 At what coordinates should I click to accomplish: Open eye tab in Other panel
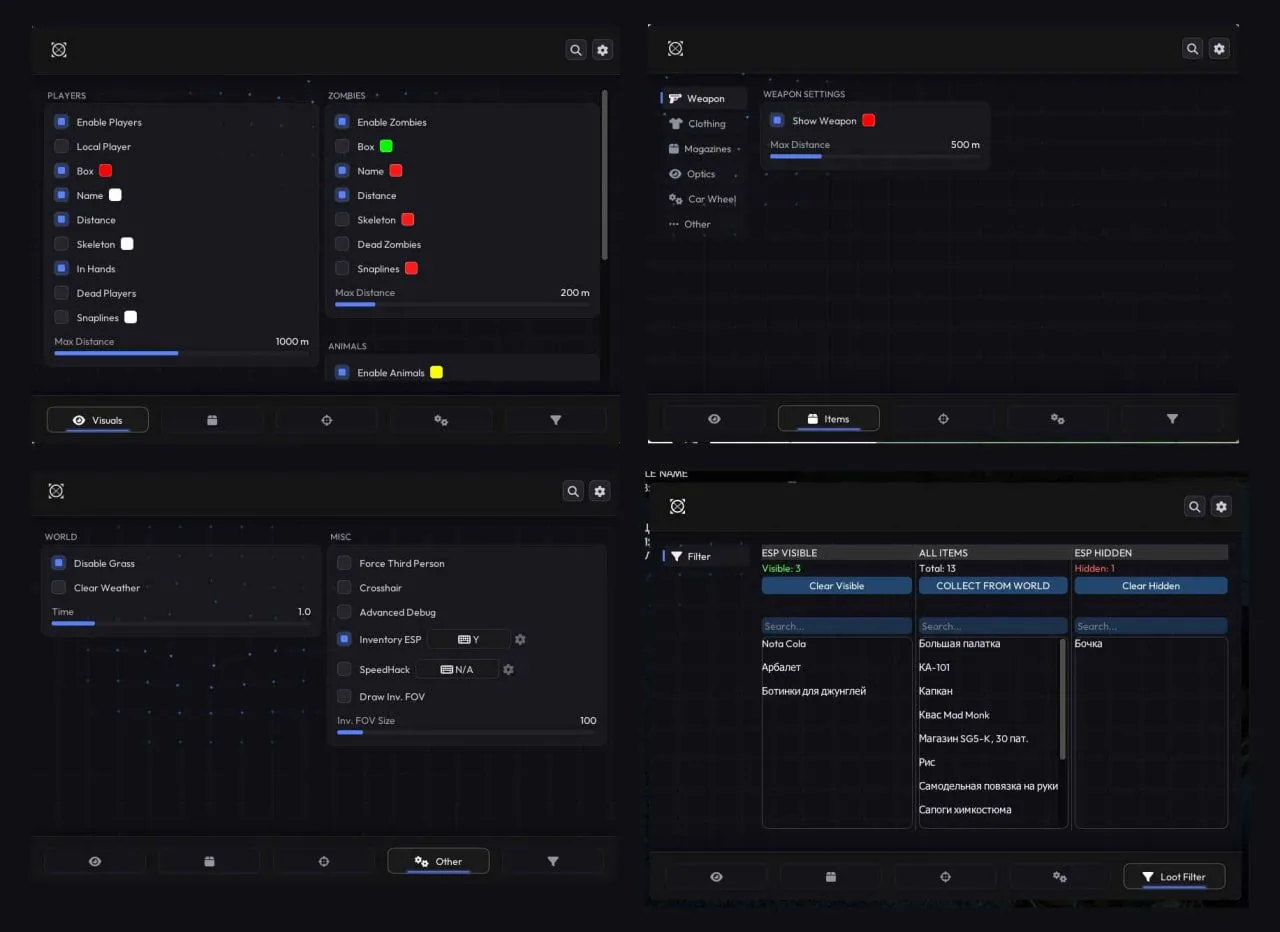95,861
